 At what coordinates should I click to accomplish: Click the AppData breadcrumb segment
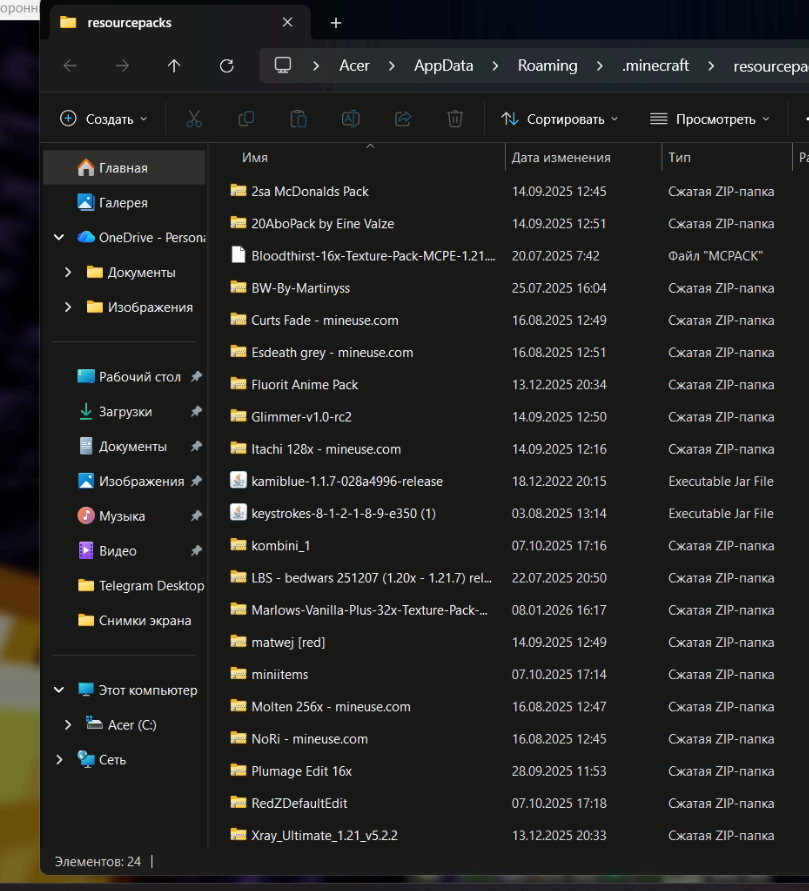point(443,66)
